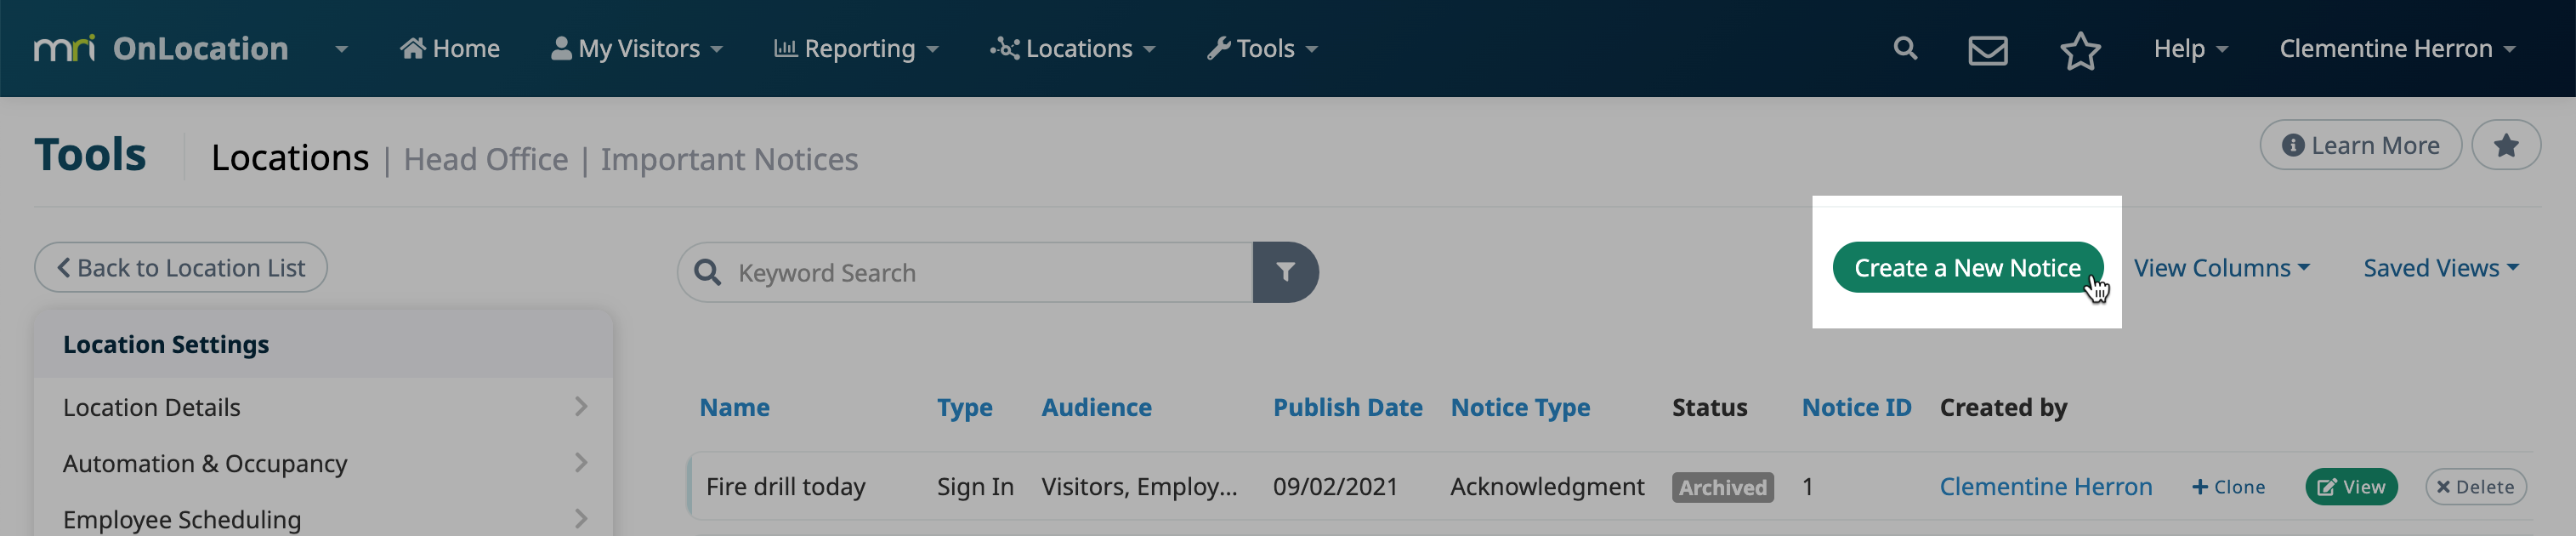Click the Fire drill today name cell
Image resolution: width=2576 pixels, height=536 pixels.
[x=785, y=486]
